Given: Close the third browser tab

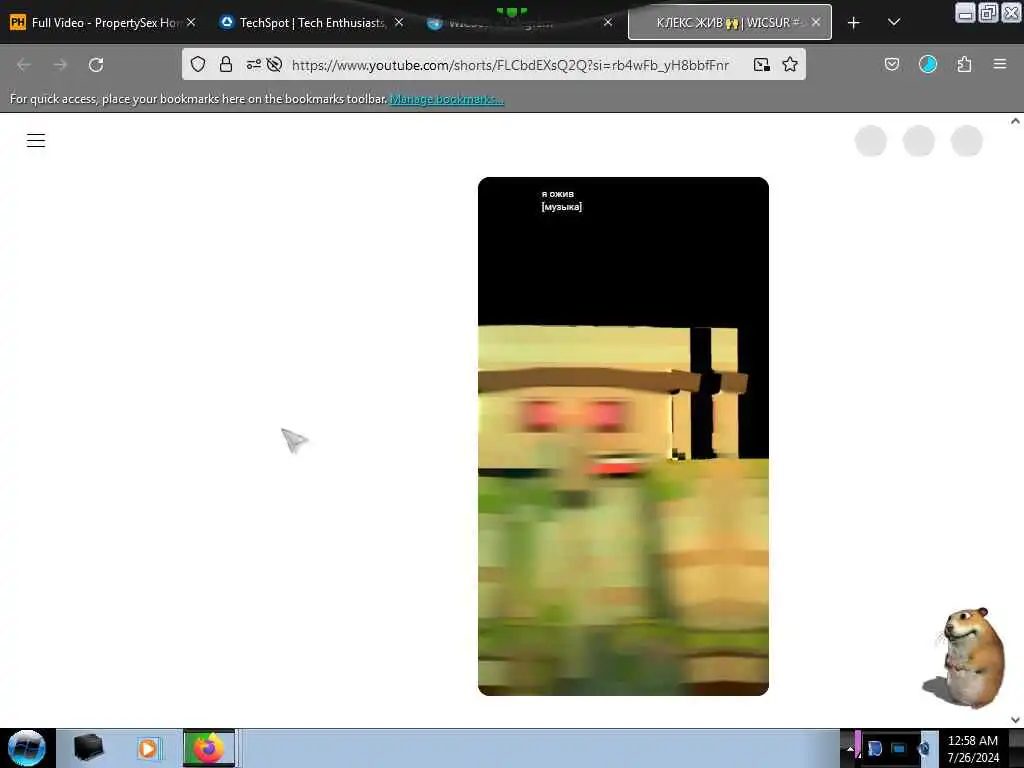Looking at the screenshot, I should pos(608,22).
